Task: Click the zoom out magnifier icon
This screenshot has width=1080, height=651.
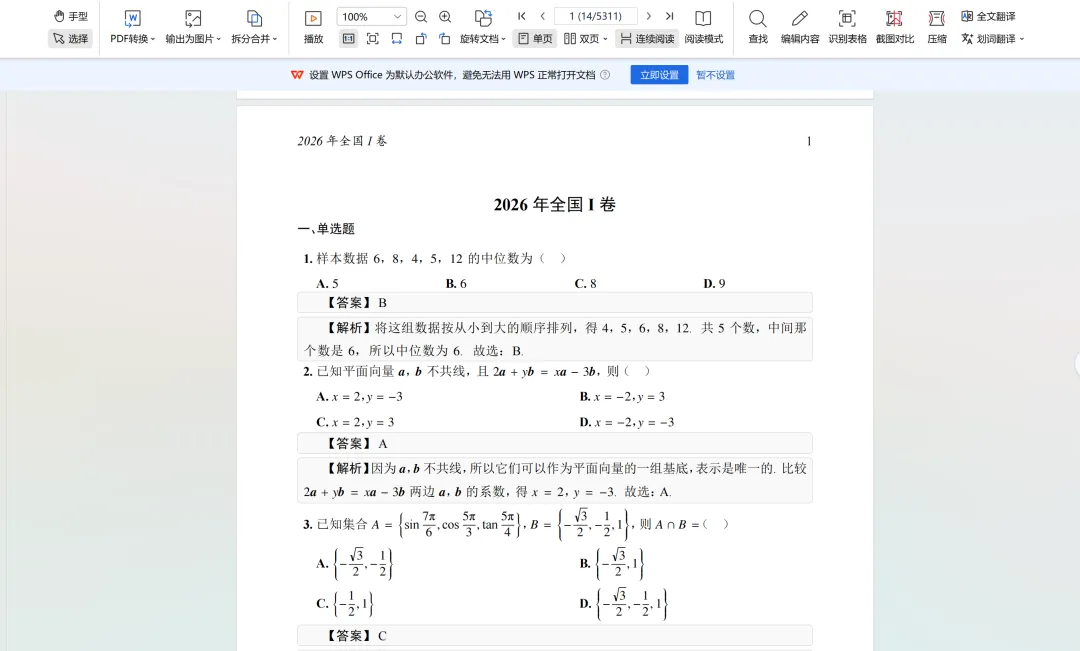Action: click(421, 17)
